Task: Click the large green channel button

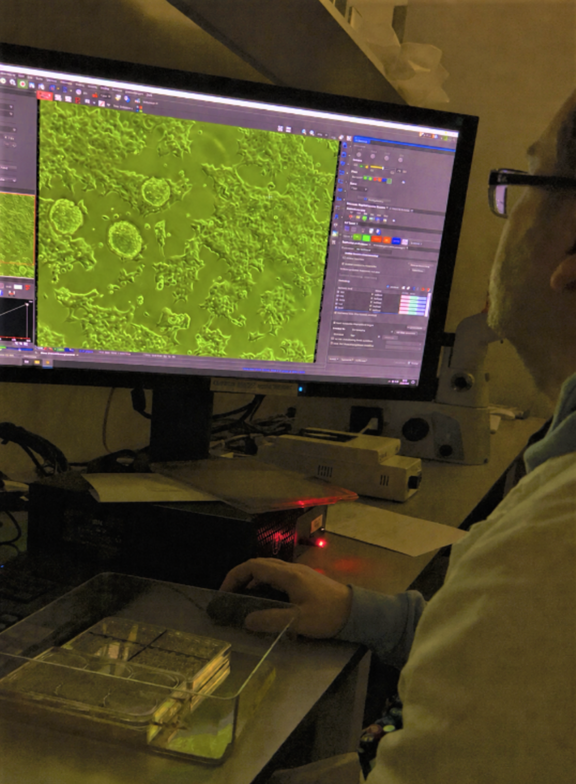Action: pyautogui.click(x=358, y=237)
